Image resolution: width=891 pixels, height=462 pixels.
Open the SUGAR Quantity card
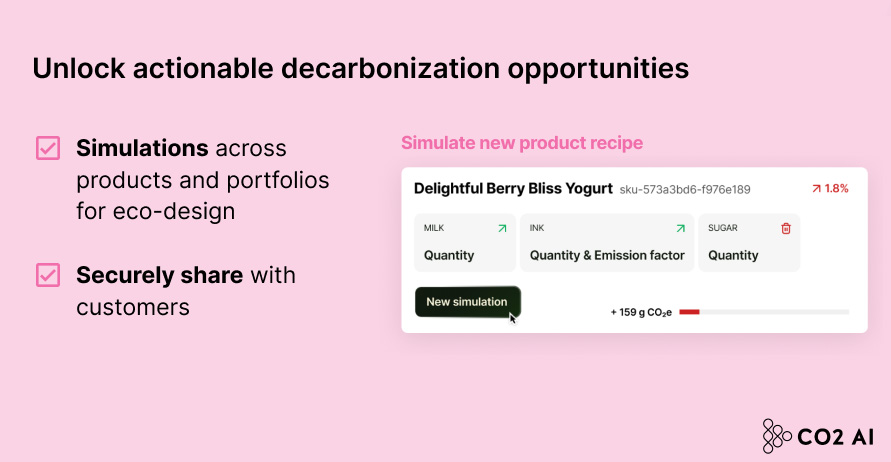point(748,242)
